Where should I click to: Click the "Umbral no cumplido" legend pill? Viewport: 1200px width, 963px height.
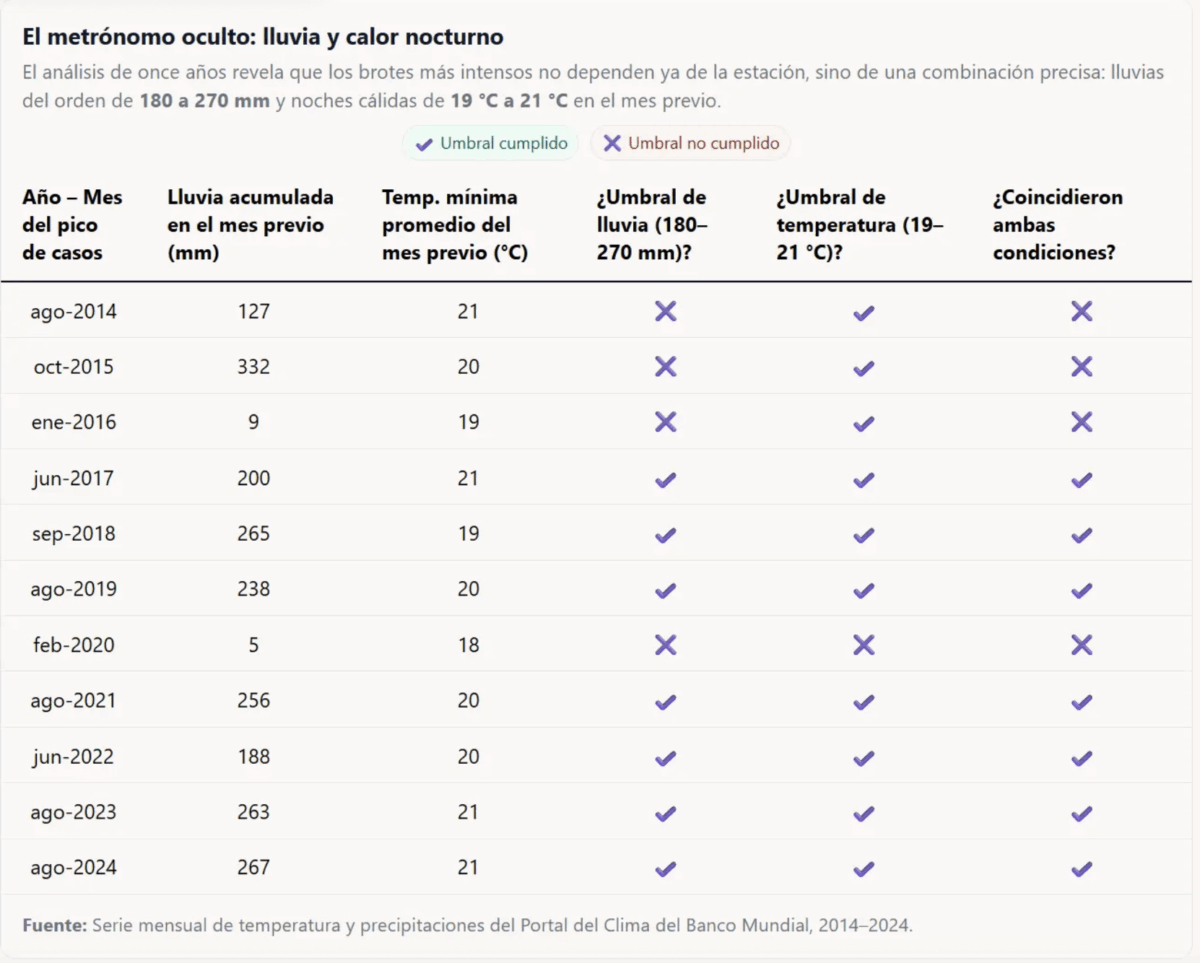[x=691, y=144]
